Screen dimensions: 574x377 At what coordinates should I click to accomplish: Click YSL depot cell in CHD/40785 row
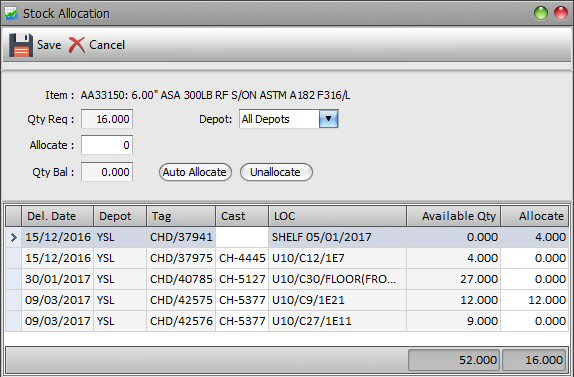pos(120,279)
